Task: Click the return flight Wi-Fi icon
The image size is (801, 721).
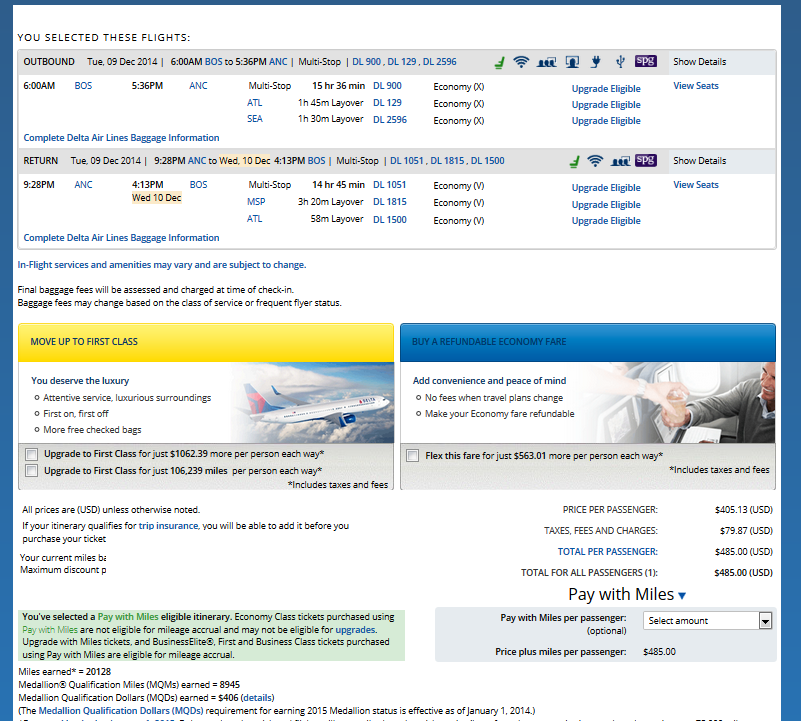Action: [x=596, y=160]
